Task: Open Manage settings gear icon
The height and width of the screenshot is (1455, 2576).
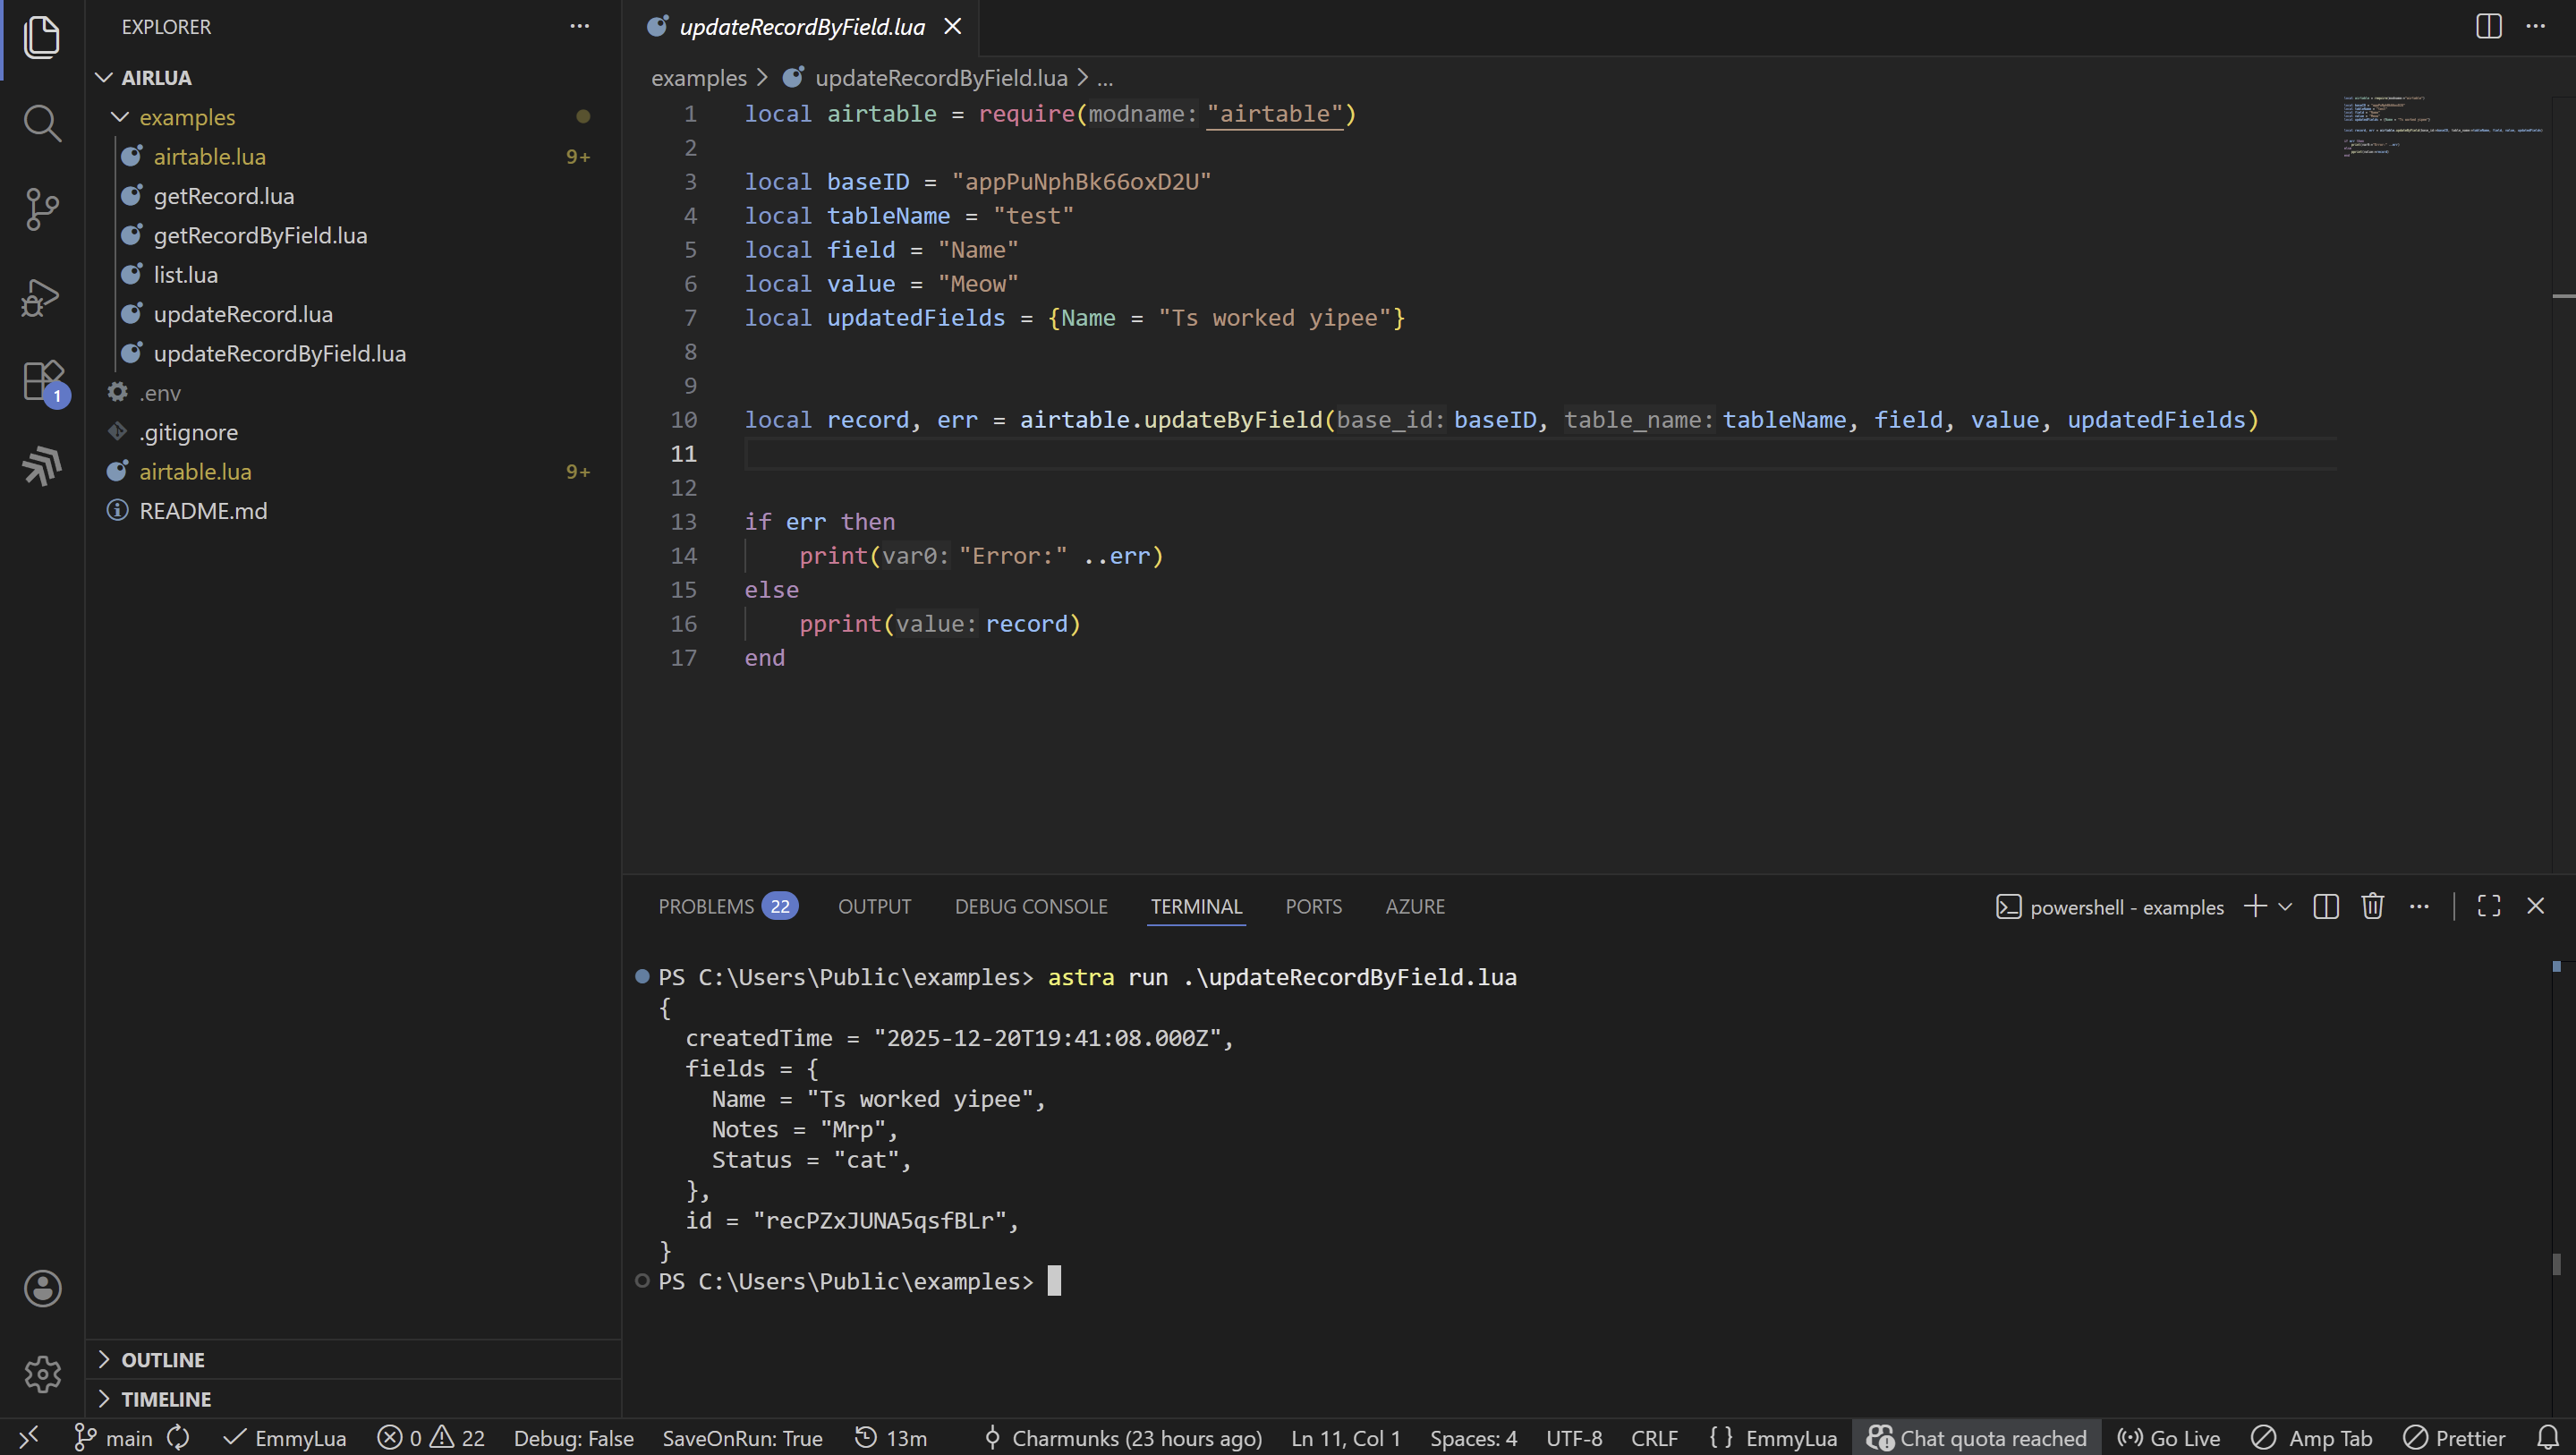Action: tap(42, 1374)
